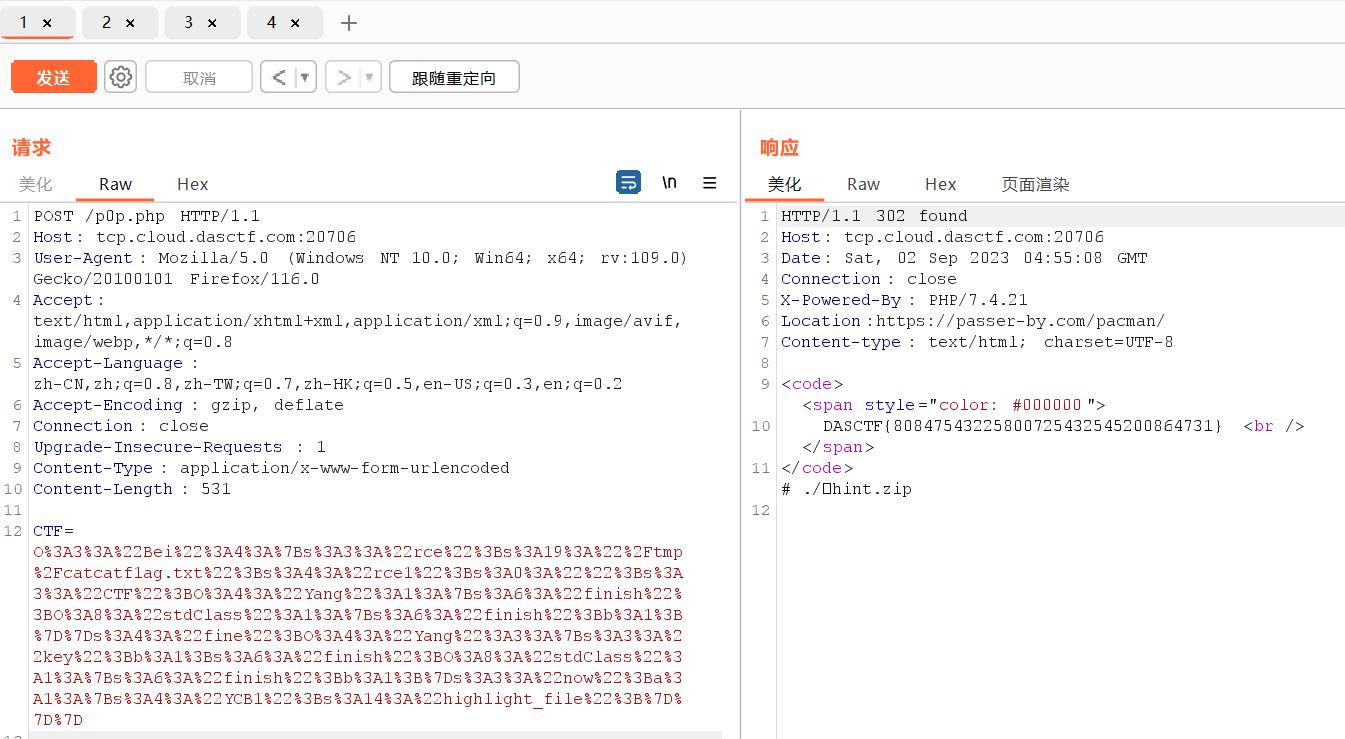Click the response Content-type header line
The image size is (1345, 739).
(977, 342)
